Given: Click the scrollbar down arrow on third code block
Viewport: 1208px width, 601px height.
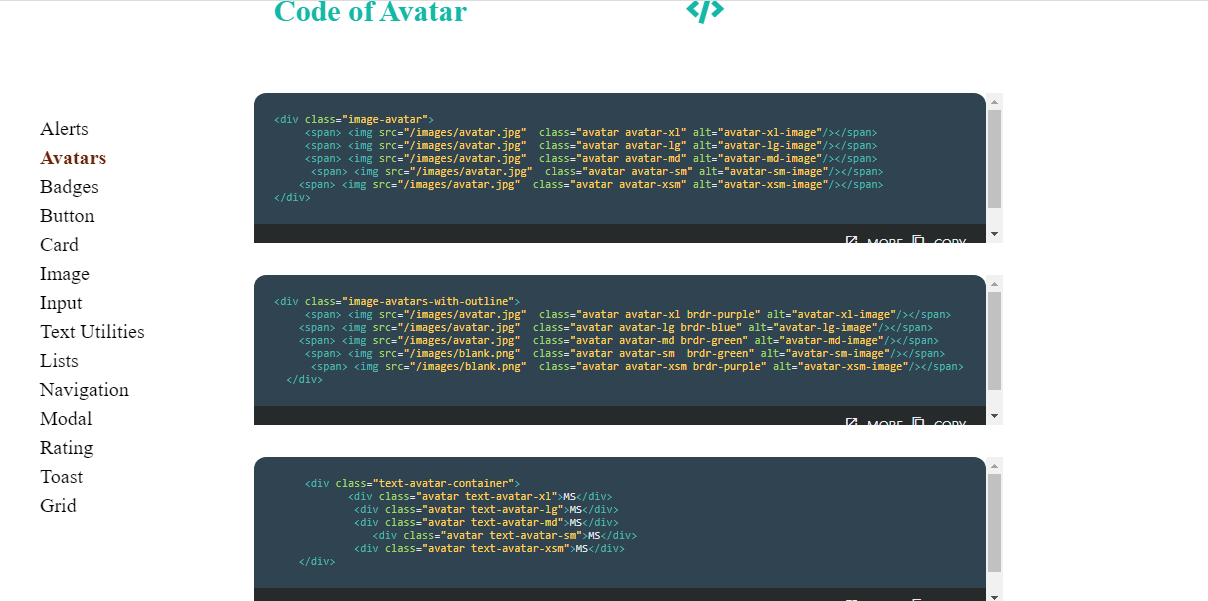Looking at the screenshot, I should click(992, 594).
